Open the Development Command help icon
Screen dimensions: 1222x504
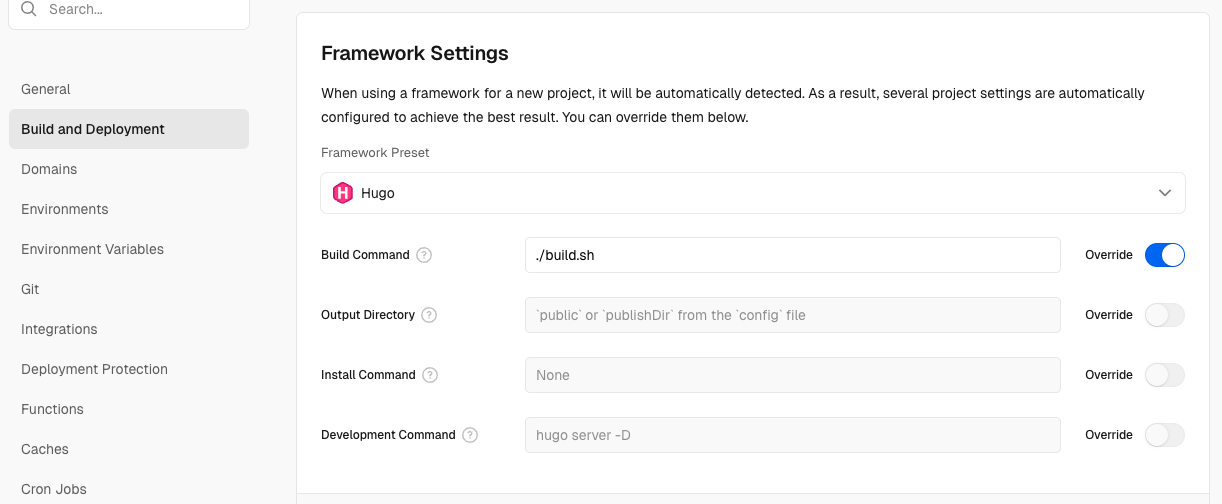(x=470, y=435)
